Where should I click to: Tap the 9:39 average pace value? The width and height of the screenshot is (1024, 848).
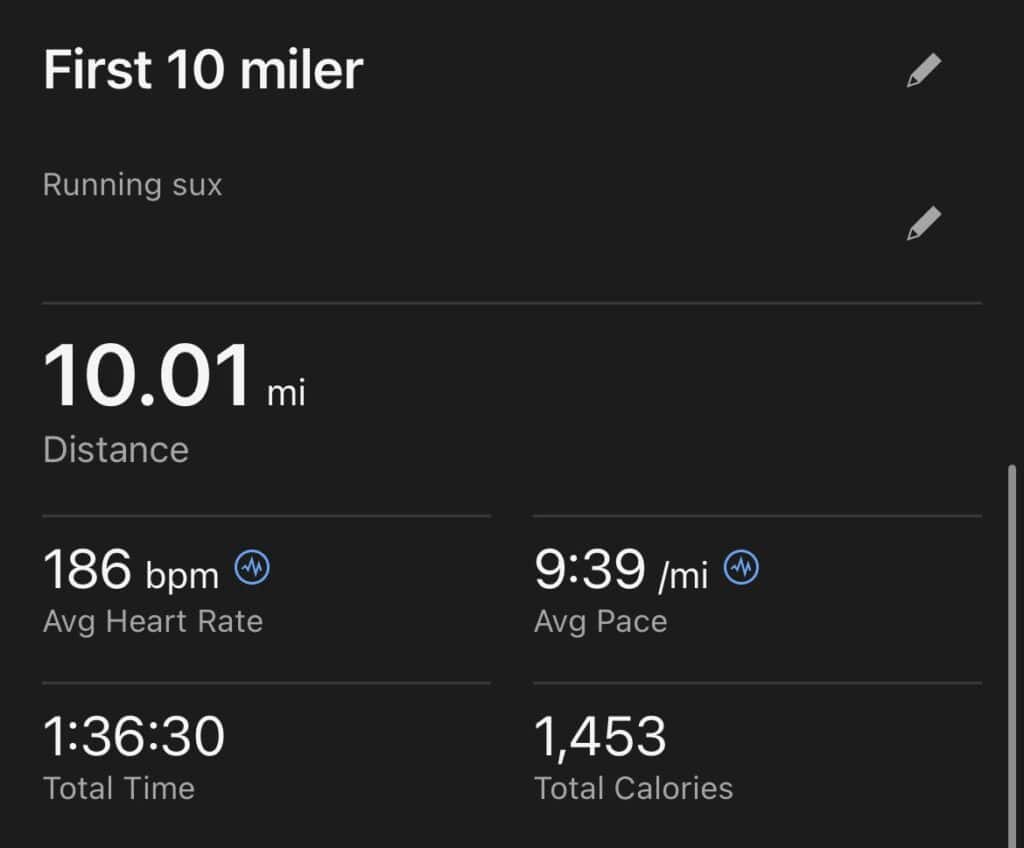[x=589, y=570]
